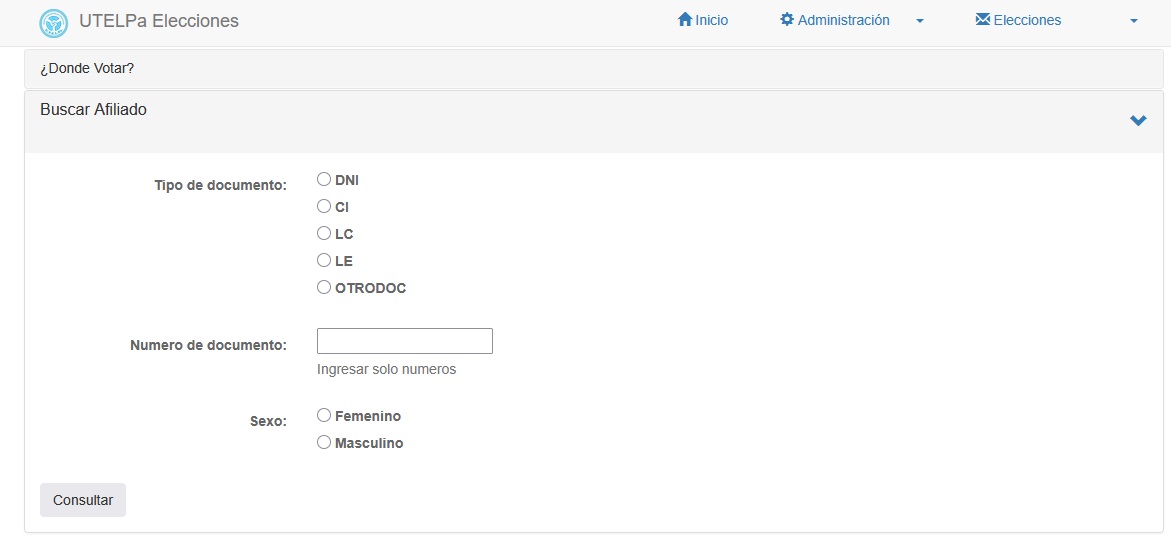The height and width of the screenshot is (541, 1171).
Task: Click the house icon beside Inicio
Action: (685, 20)
